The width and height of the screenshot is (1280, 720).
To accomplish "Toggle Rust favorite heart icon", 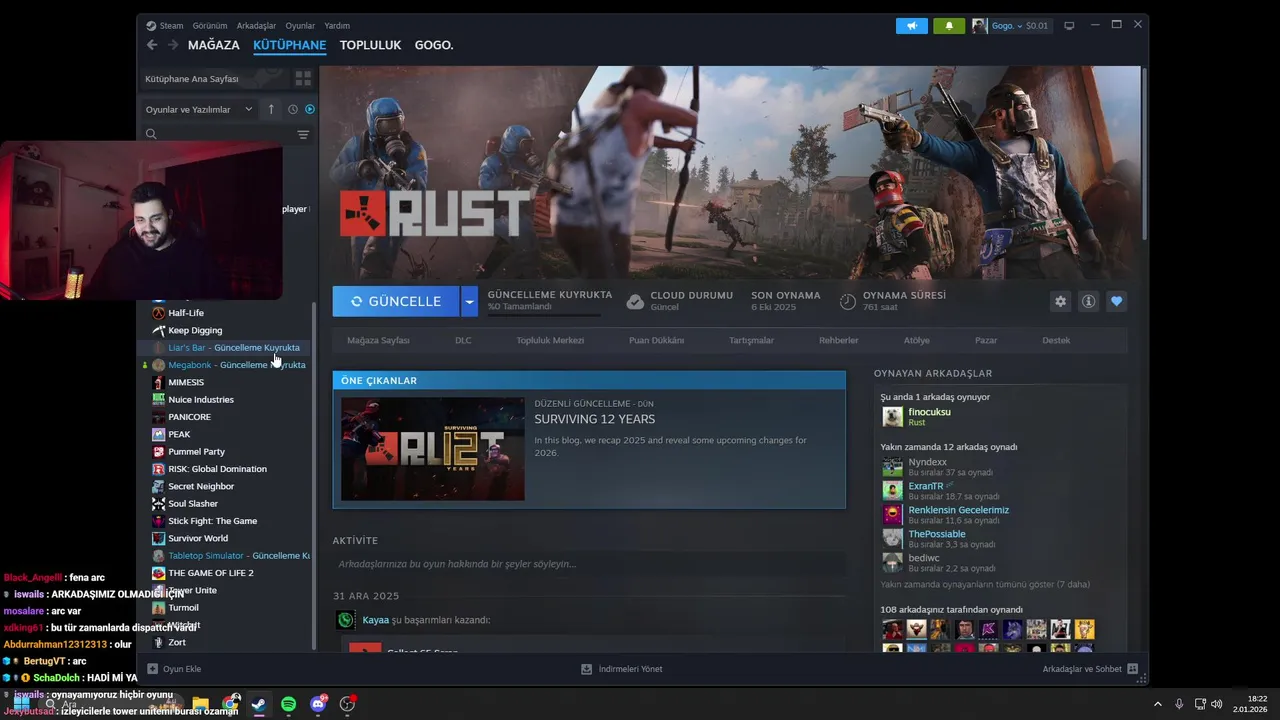I will point(1117,301).
